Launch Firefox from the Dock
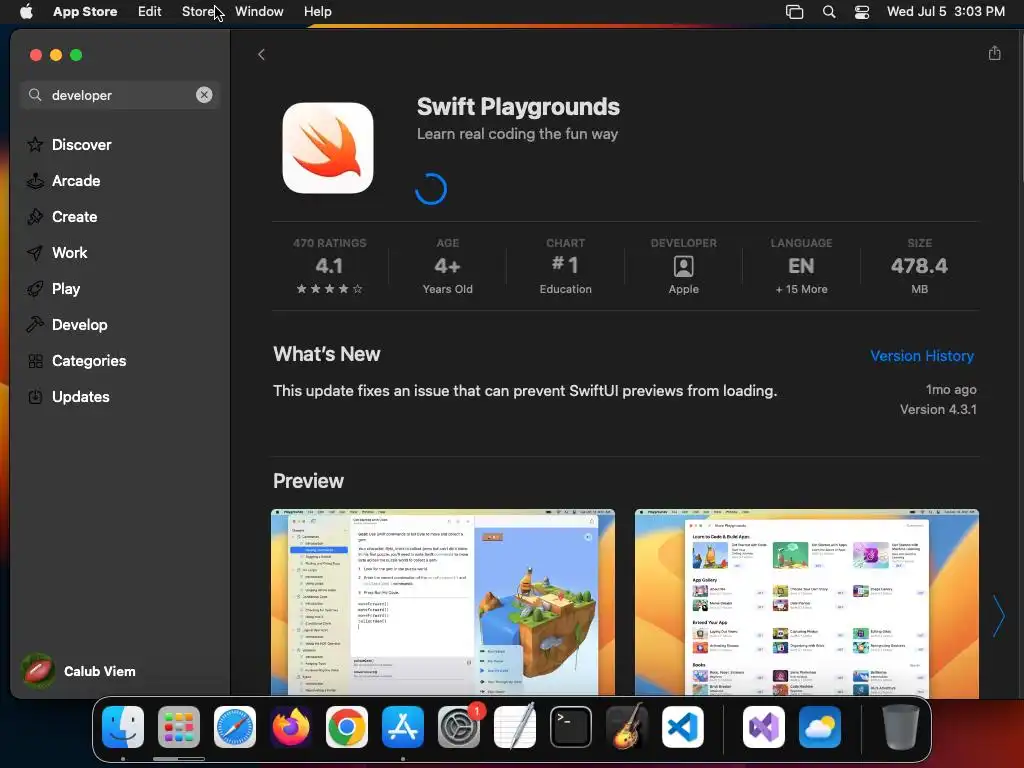The width and height of the screenshot is (1024, 768). coord(291,727)
